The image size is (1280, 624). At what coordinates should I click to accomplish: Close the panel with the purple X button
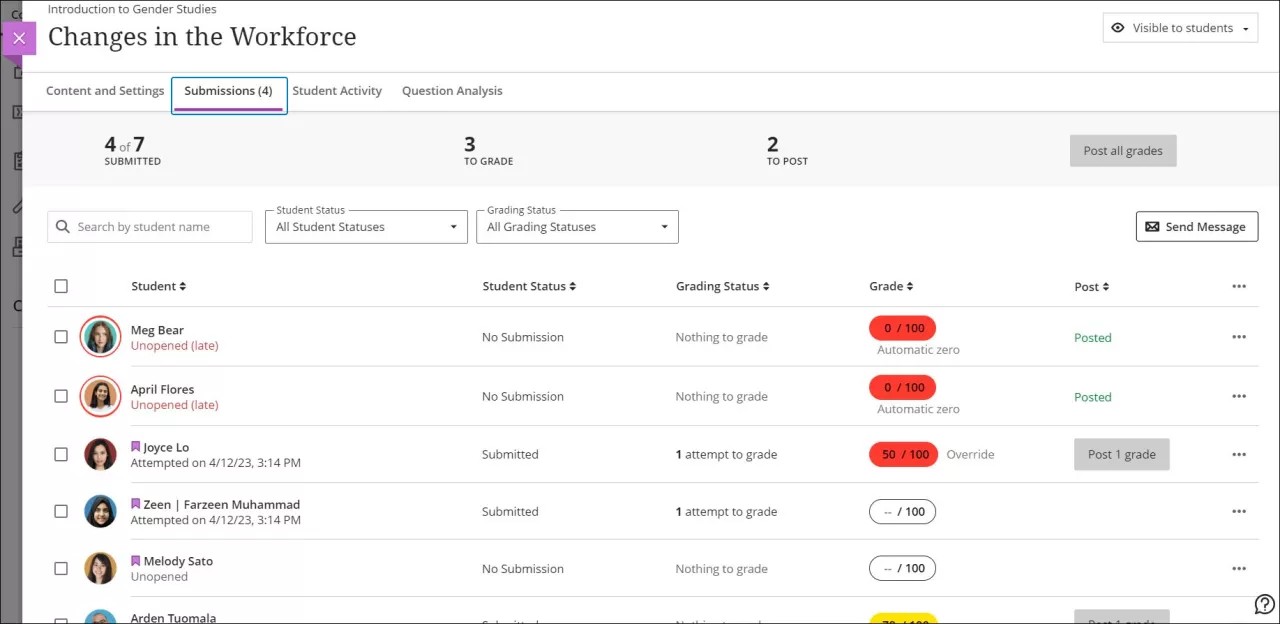click(x=19, y=39)
